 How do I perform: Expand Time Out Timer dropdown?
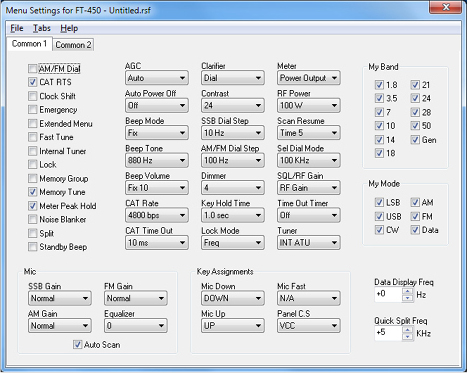point(309,215)
